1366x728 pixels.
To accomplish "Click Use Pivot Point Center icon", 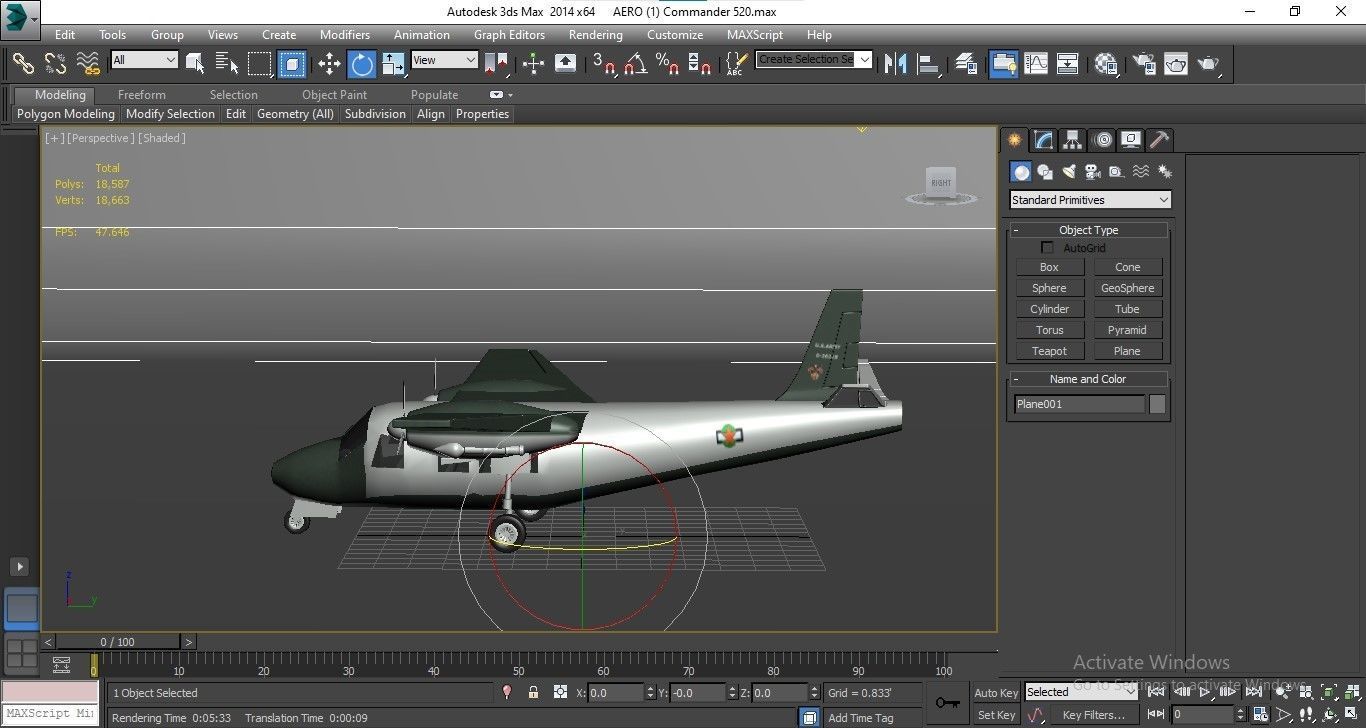I will 496,63.
